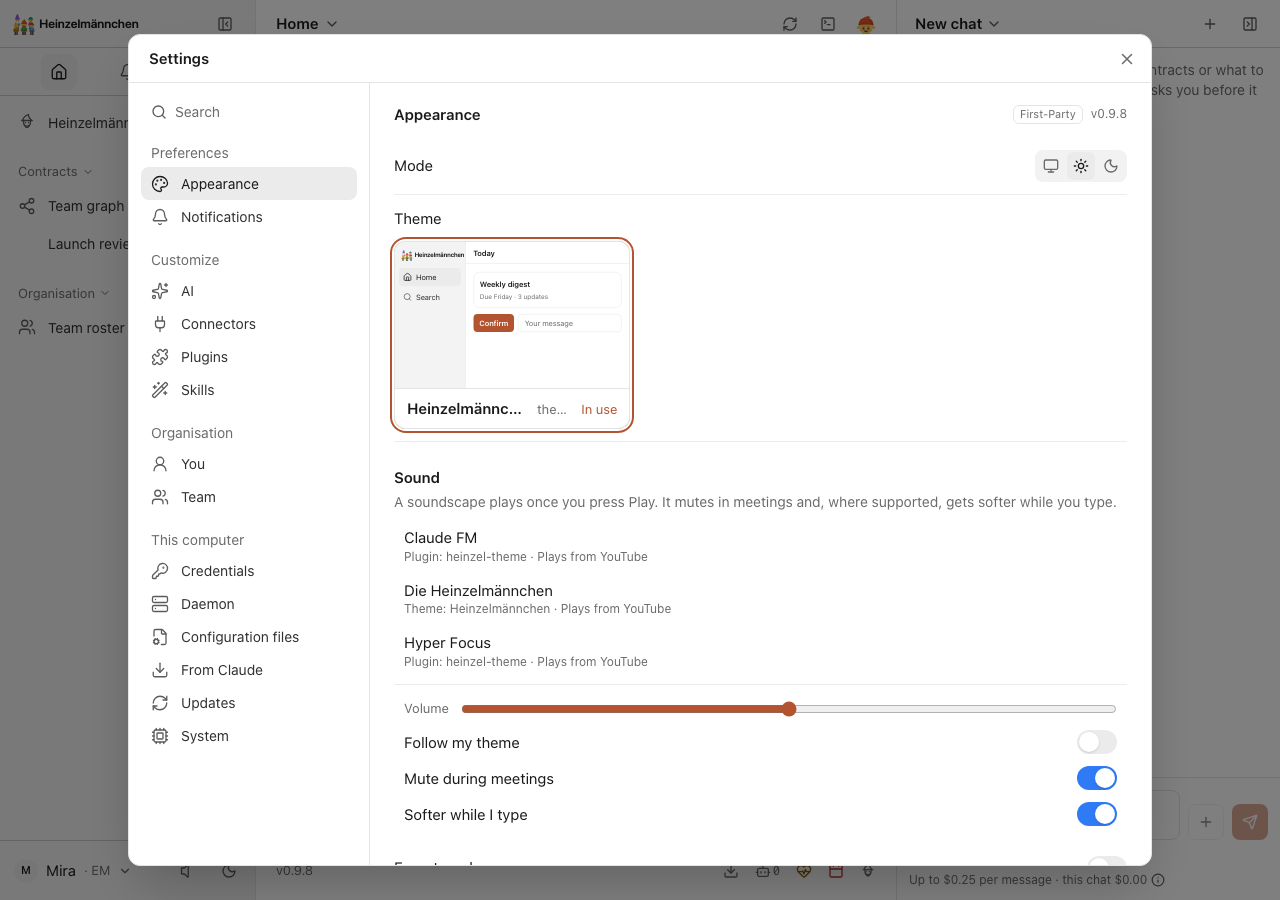Click the moon icon next to the speaker
1280x900 pixels.
click(x=229, y=871)
